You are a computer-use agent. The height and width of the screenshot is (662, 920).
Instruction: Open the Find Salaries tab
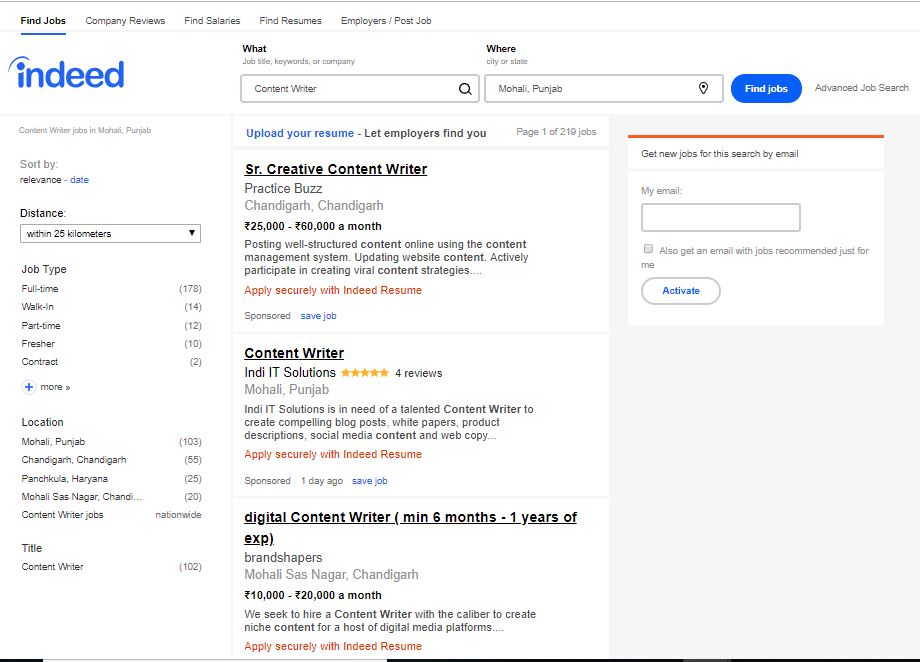tap(212, 21)
